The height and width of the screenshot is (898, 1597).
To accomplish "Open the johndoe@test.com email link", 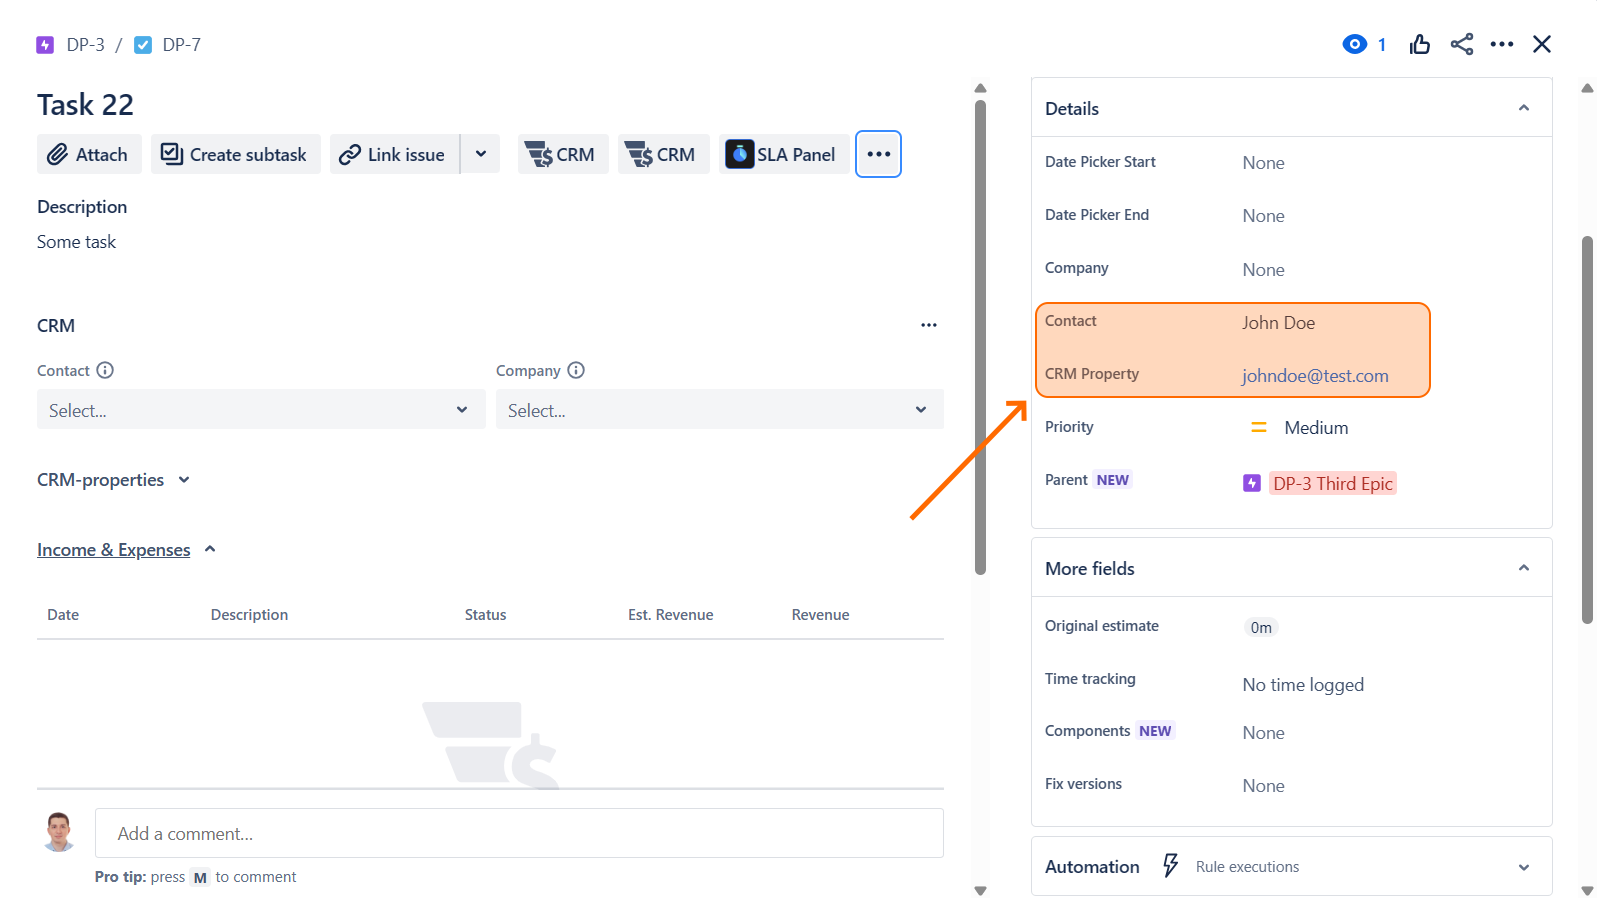I will click(1315, 376).
